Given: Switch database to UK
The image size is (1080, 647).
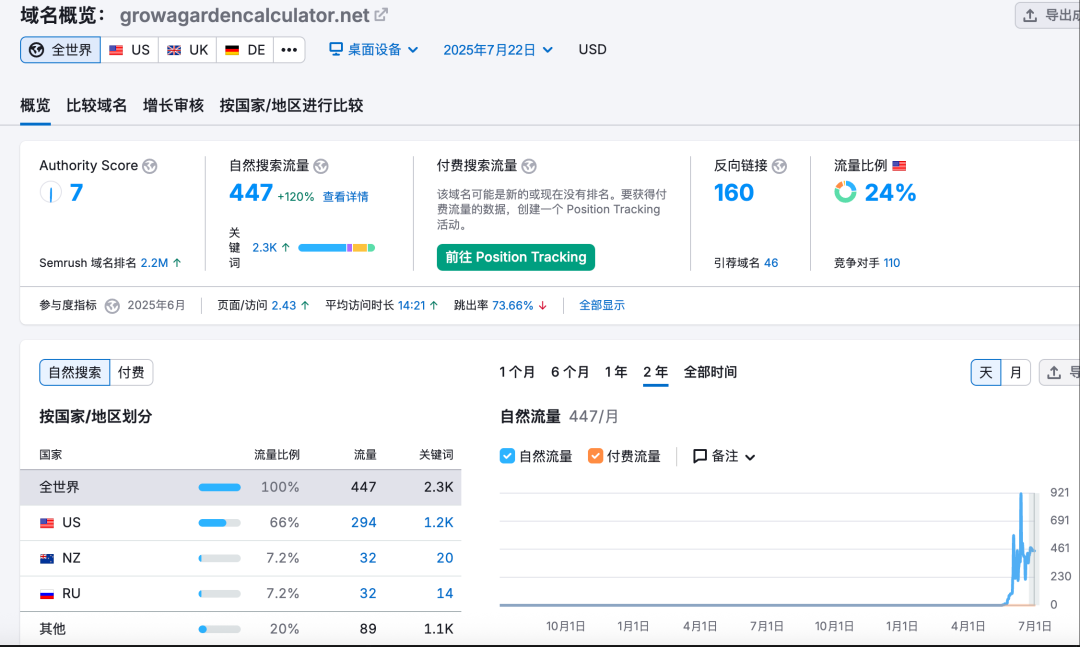Looking at the screenshot, I should tap(187, 50).
